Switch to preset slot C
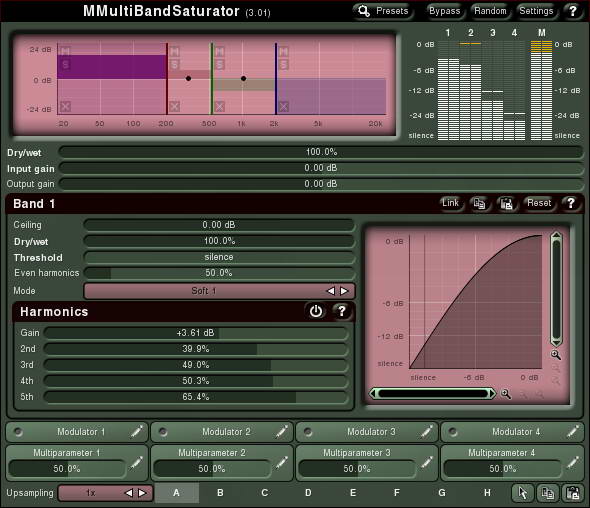This screenshot has height=508, width=590. click(x=265, y=493)
